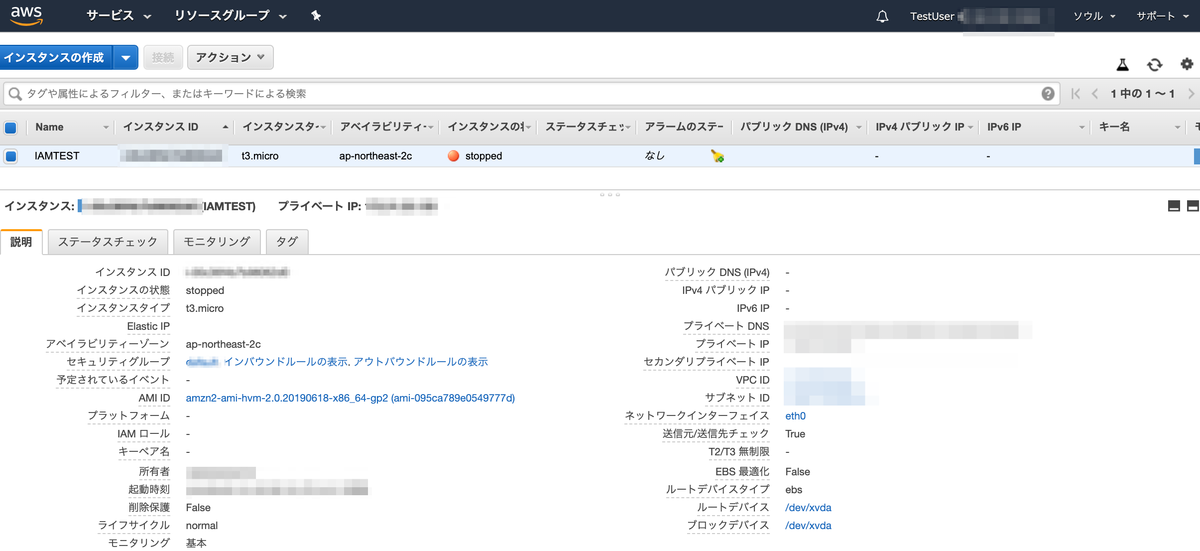Maximize the details pane
Screen dimensions: 1200x551
1192,206
